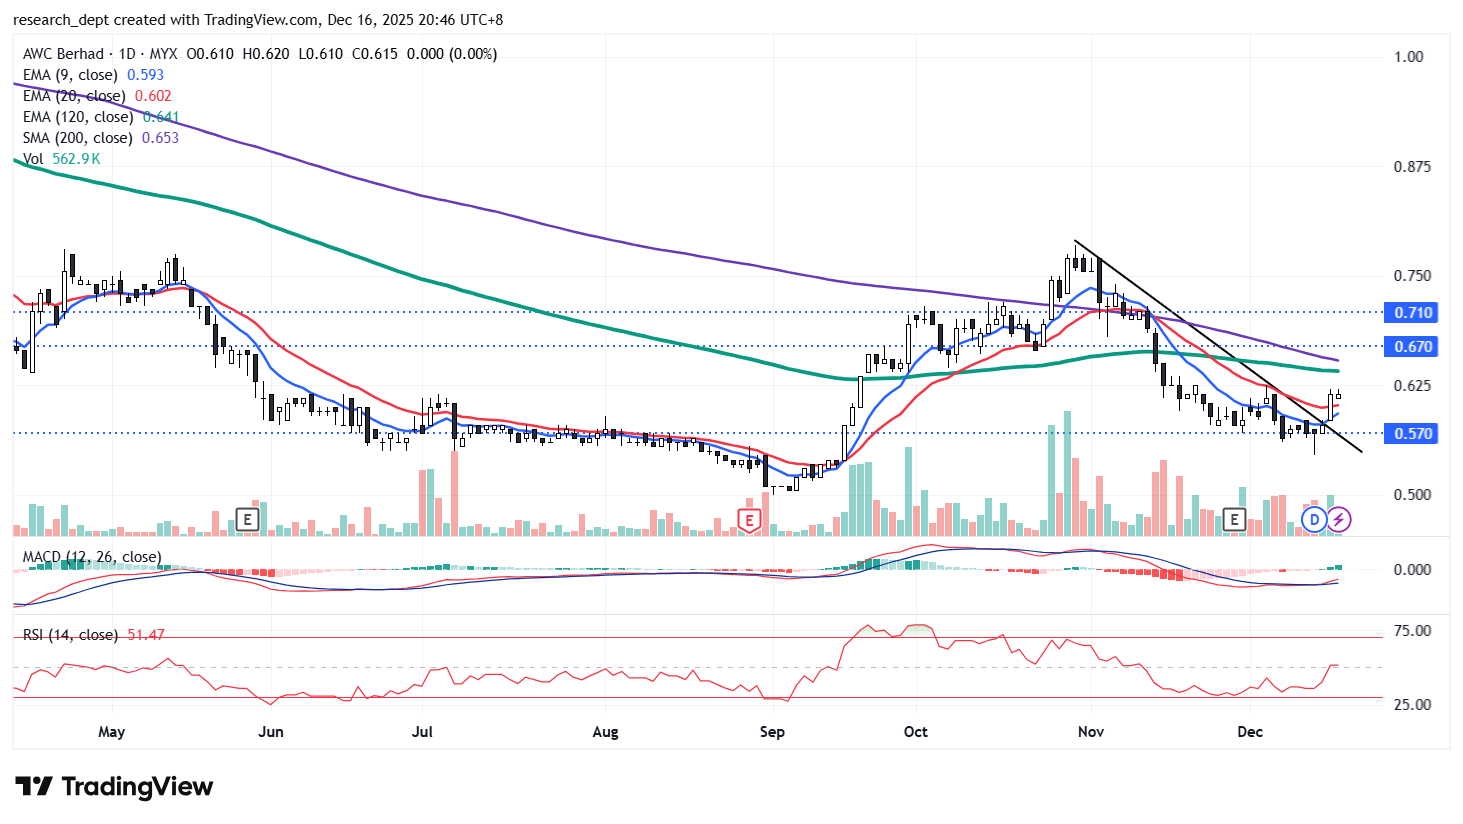The image size is (1463, 824).
Task: Click the TradingView logo icon at bottom
Action: tap(33, 787)
